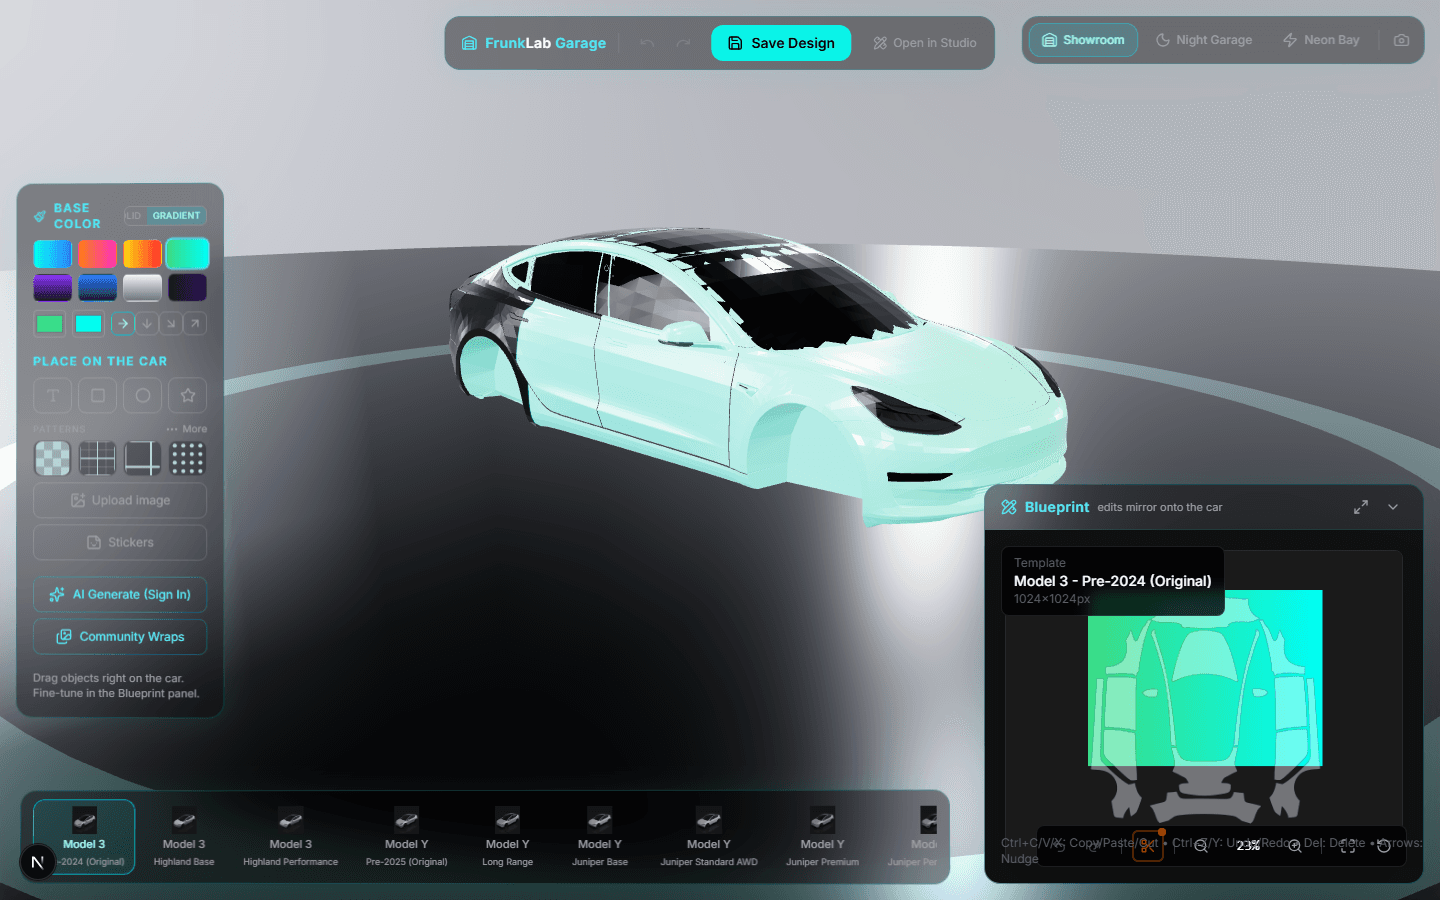This screenshot has height=900, width=1440.
Task: Click AI Generate (Sign In)
Action: (120, 594)
